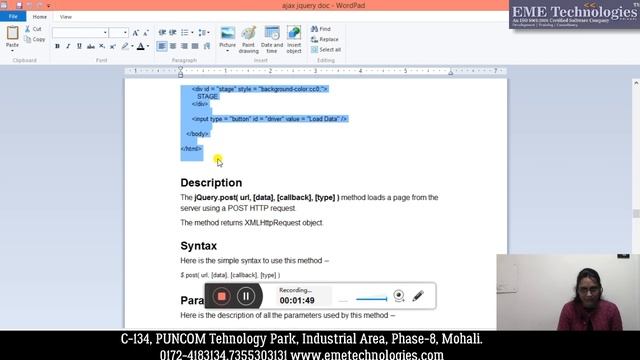640x360 pixels.
Task: Open the font family combo box
Action: [x=80, y=33]
